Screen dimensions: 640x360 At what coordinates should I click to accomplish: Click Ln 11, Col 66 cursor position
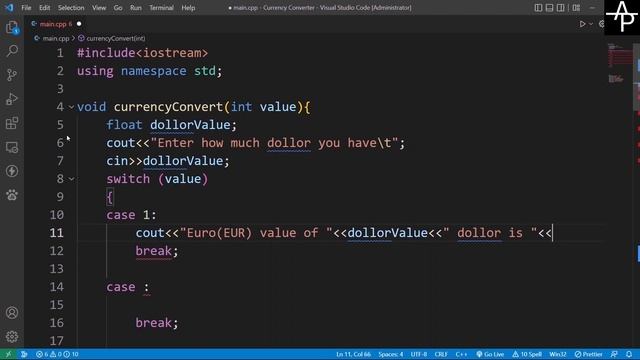(x=353, y=354)
